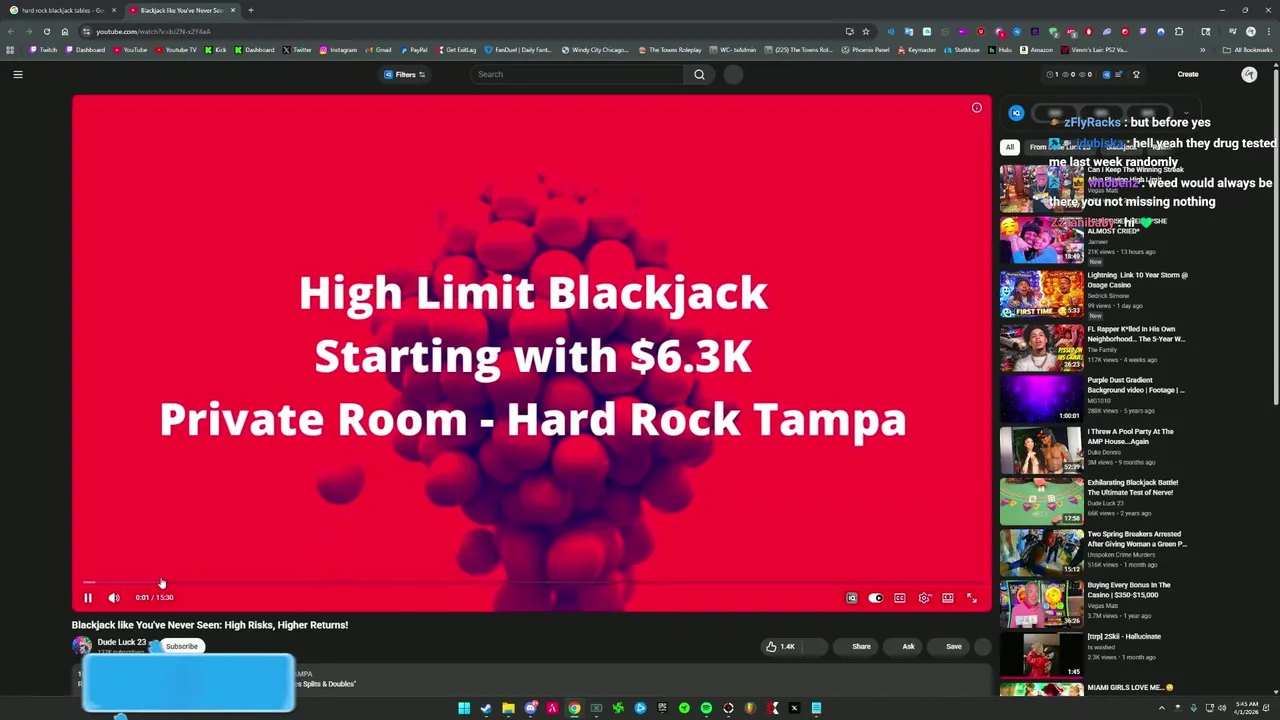This screenshot has width=1280, height=720.
Task: Open a new browser tab
Action: (x=250, y=10)
